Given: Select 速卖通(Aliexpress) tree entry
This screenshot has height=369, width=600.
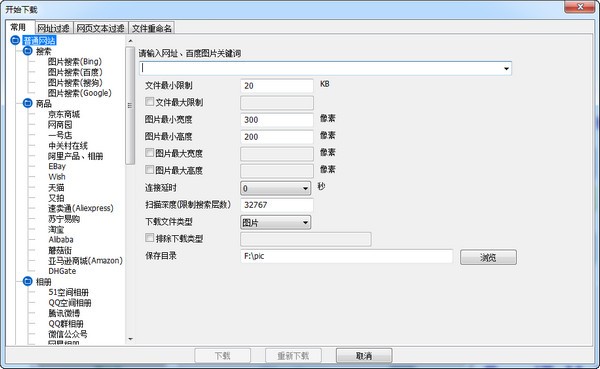Looking at the screenshot, I should pyautogui.click(x=81, y=208).
